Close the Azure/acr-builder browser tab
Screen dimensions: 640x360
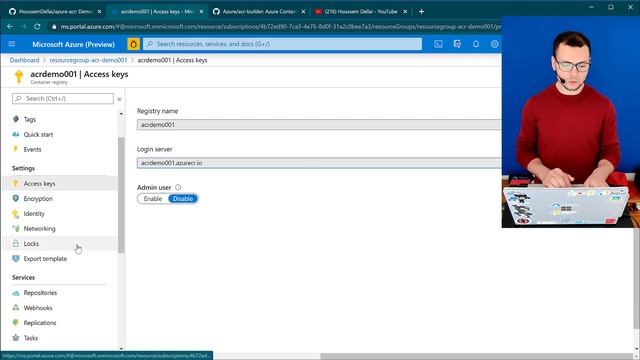tap(303, 11)
